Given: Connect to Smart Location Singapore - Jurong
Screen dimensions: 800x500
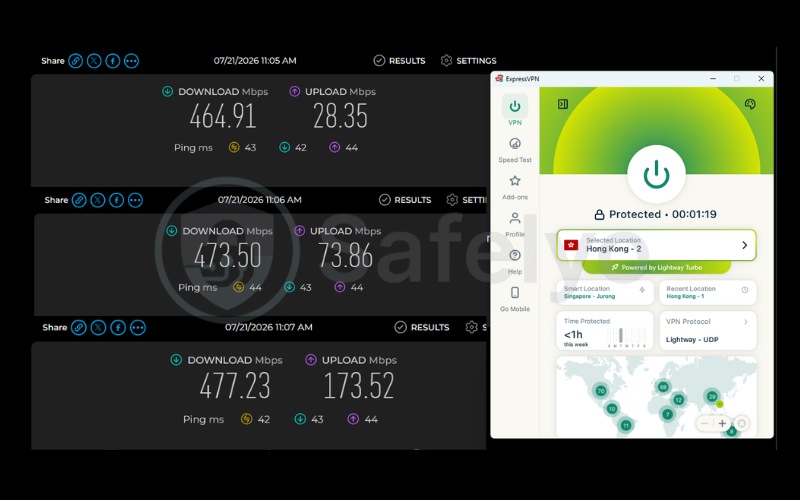Looking at the screenshot, I should (605, 292).
